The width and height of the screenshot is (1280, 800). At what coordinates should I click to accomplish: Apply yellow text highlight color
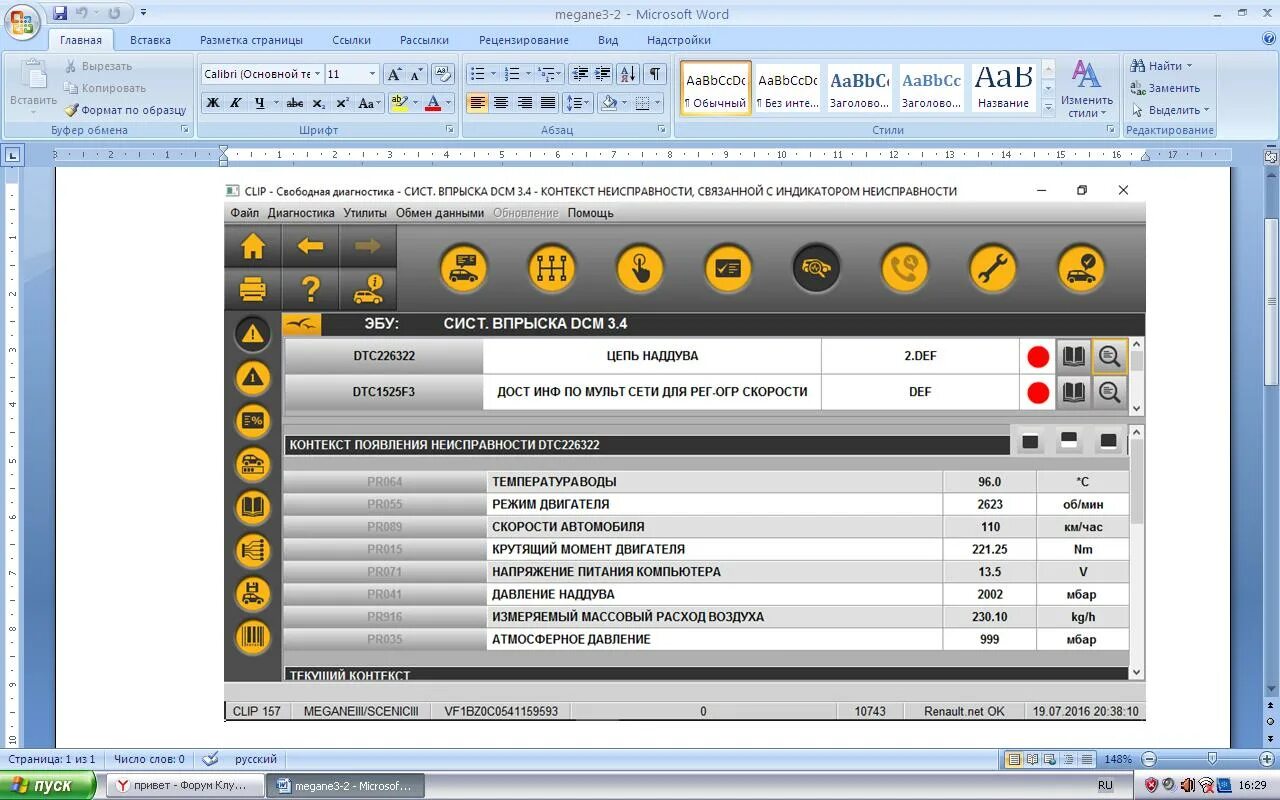[x=399, y=103]
